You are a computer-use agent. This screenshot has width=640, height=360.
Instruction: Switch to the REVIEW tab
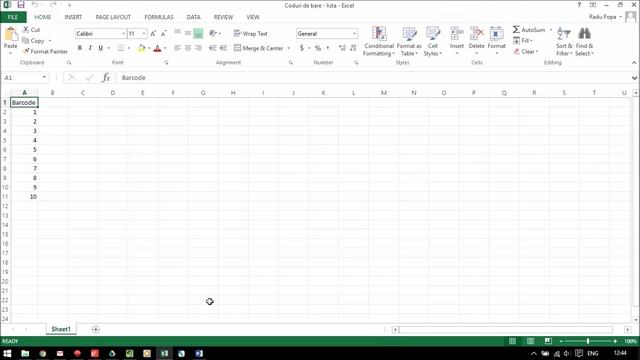point(223,17)
